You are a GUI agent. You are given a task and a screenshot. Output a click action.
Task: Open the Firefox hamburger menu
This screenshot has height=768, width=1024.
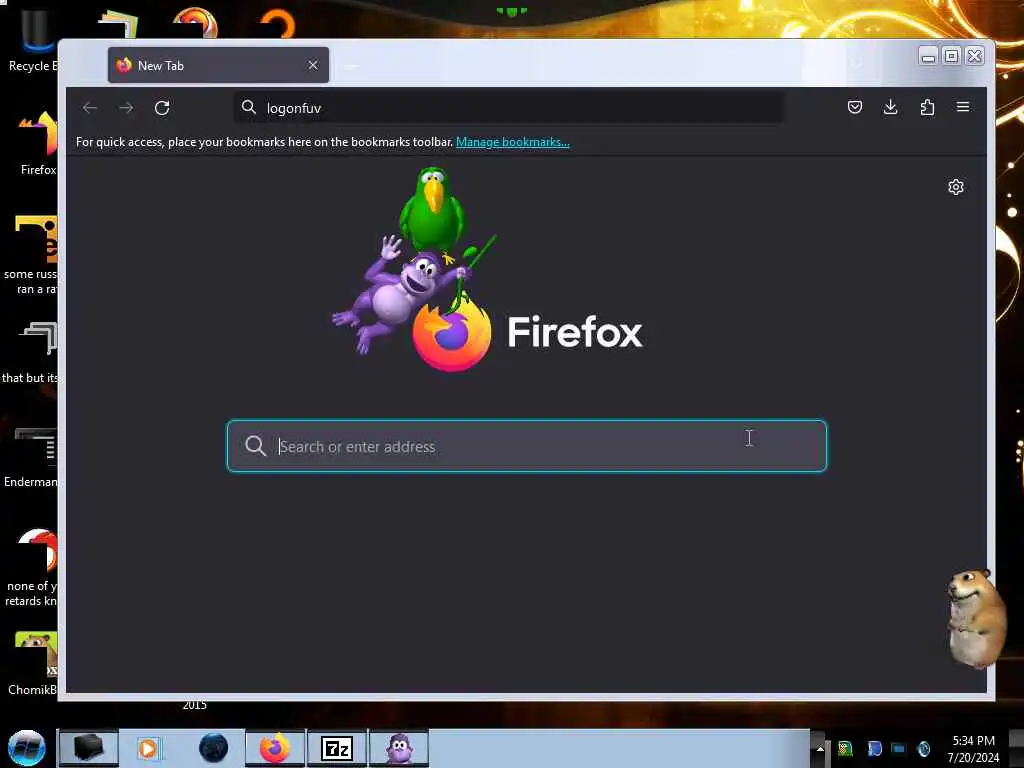[963, 107]
